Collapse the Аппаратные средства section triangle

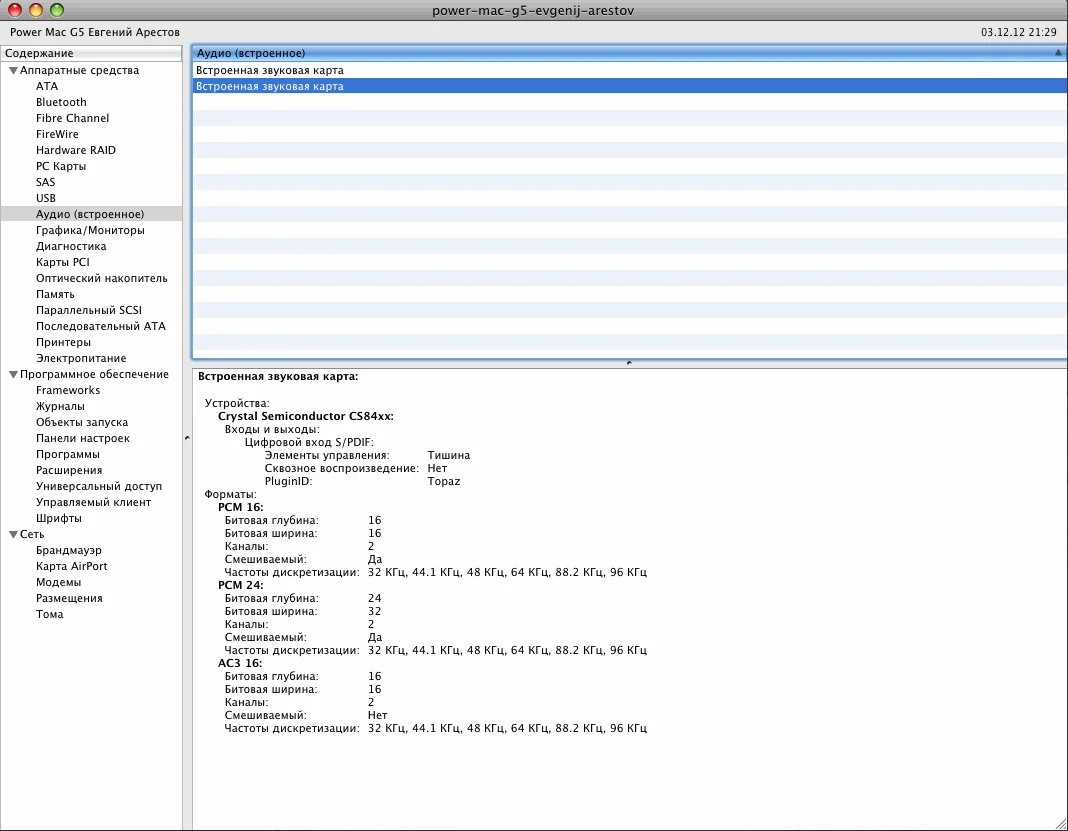13,71
